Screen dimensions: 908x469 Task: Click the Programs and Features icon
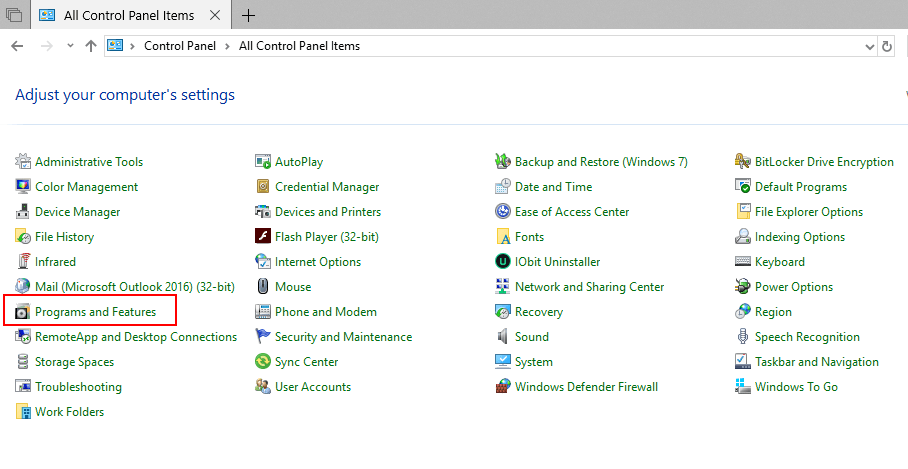tap(24, 312)
